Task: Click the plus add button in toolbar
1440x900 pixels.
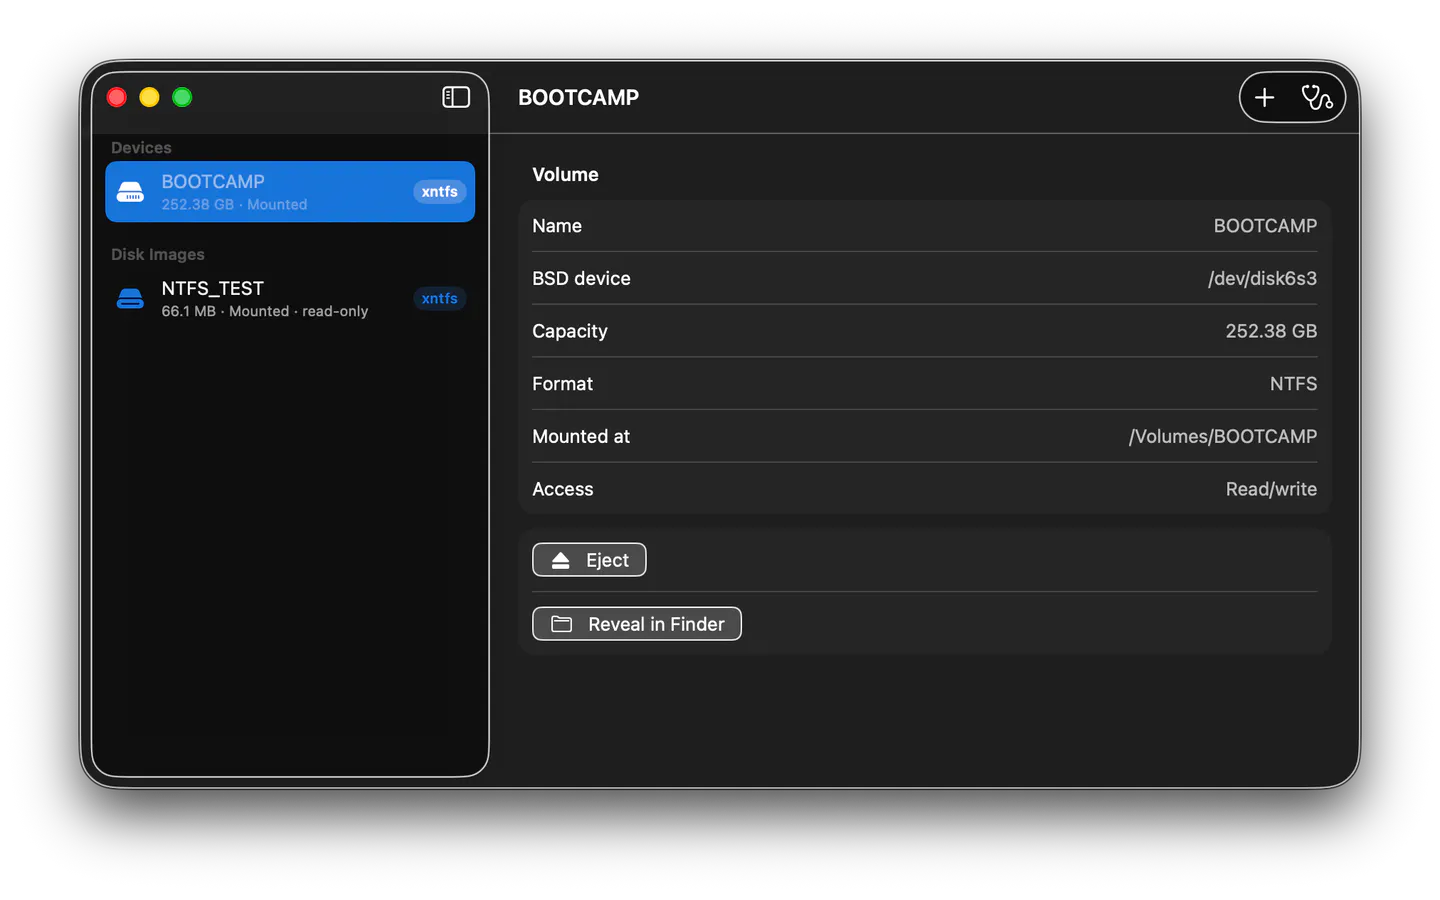Action: (1265, 97)
